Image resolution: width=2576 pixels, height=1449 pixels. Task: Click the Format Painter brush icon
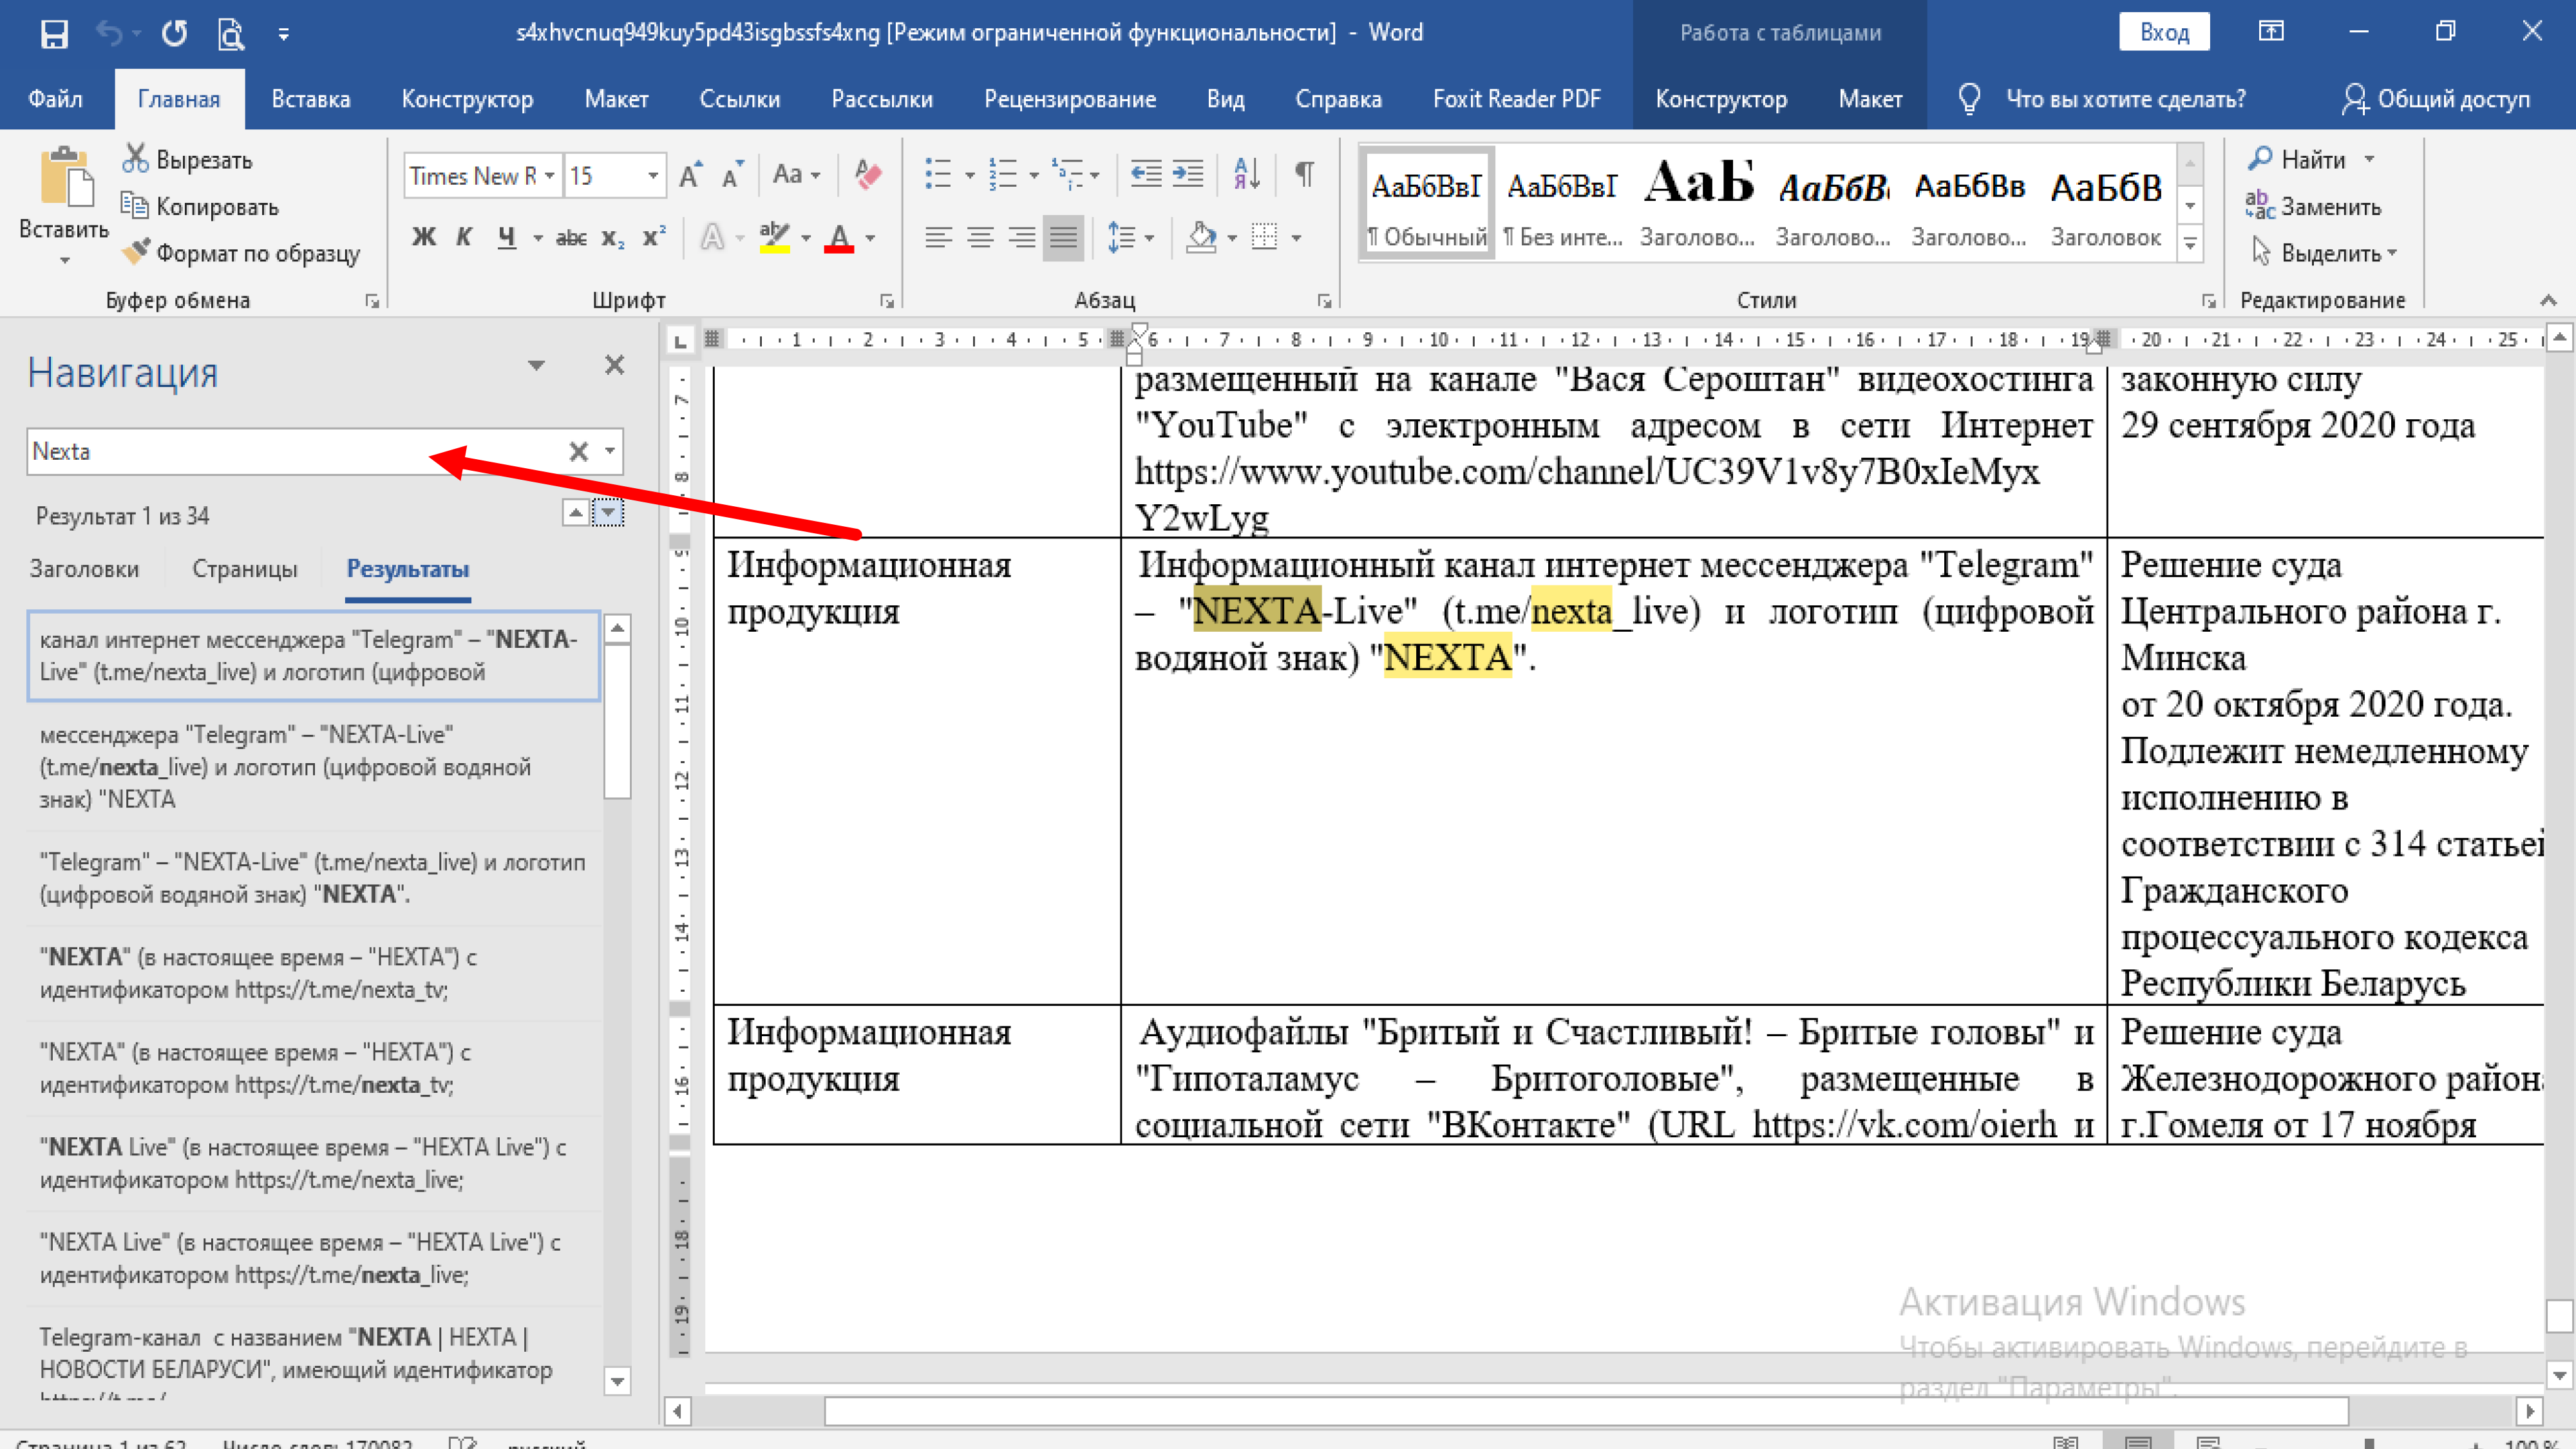pyautogui.click(x=136, y=252)
